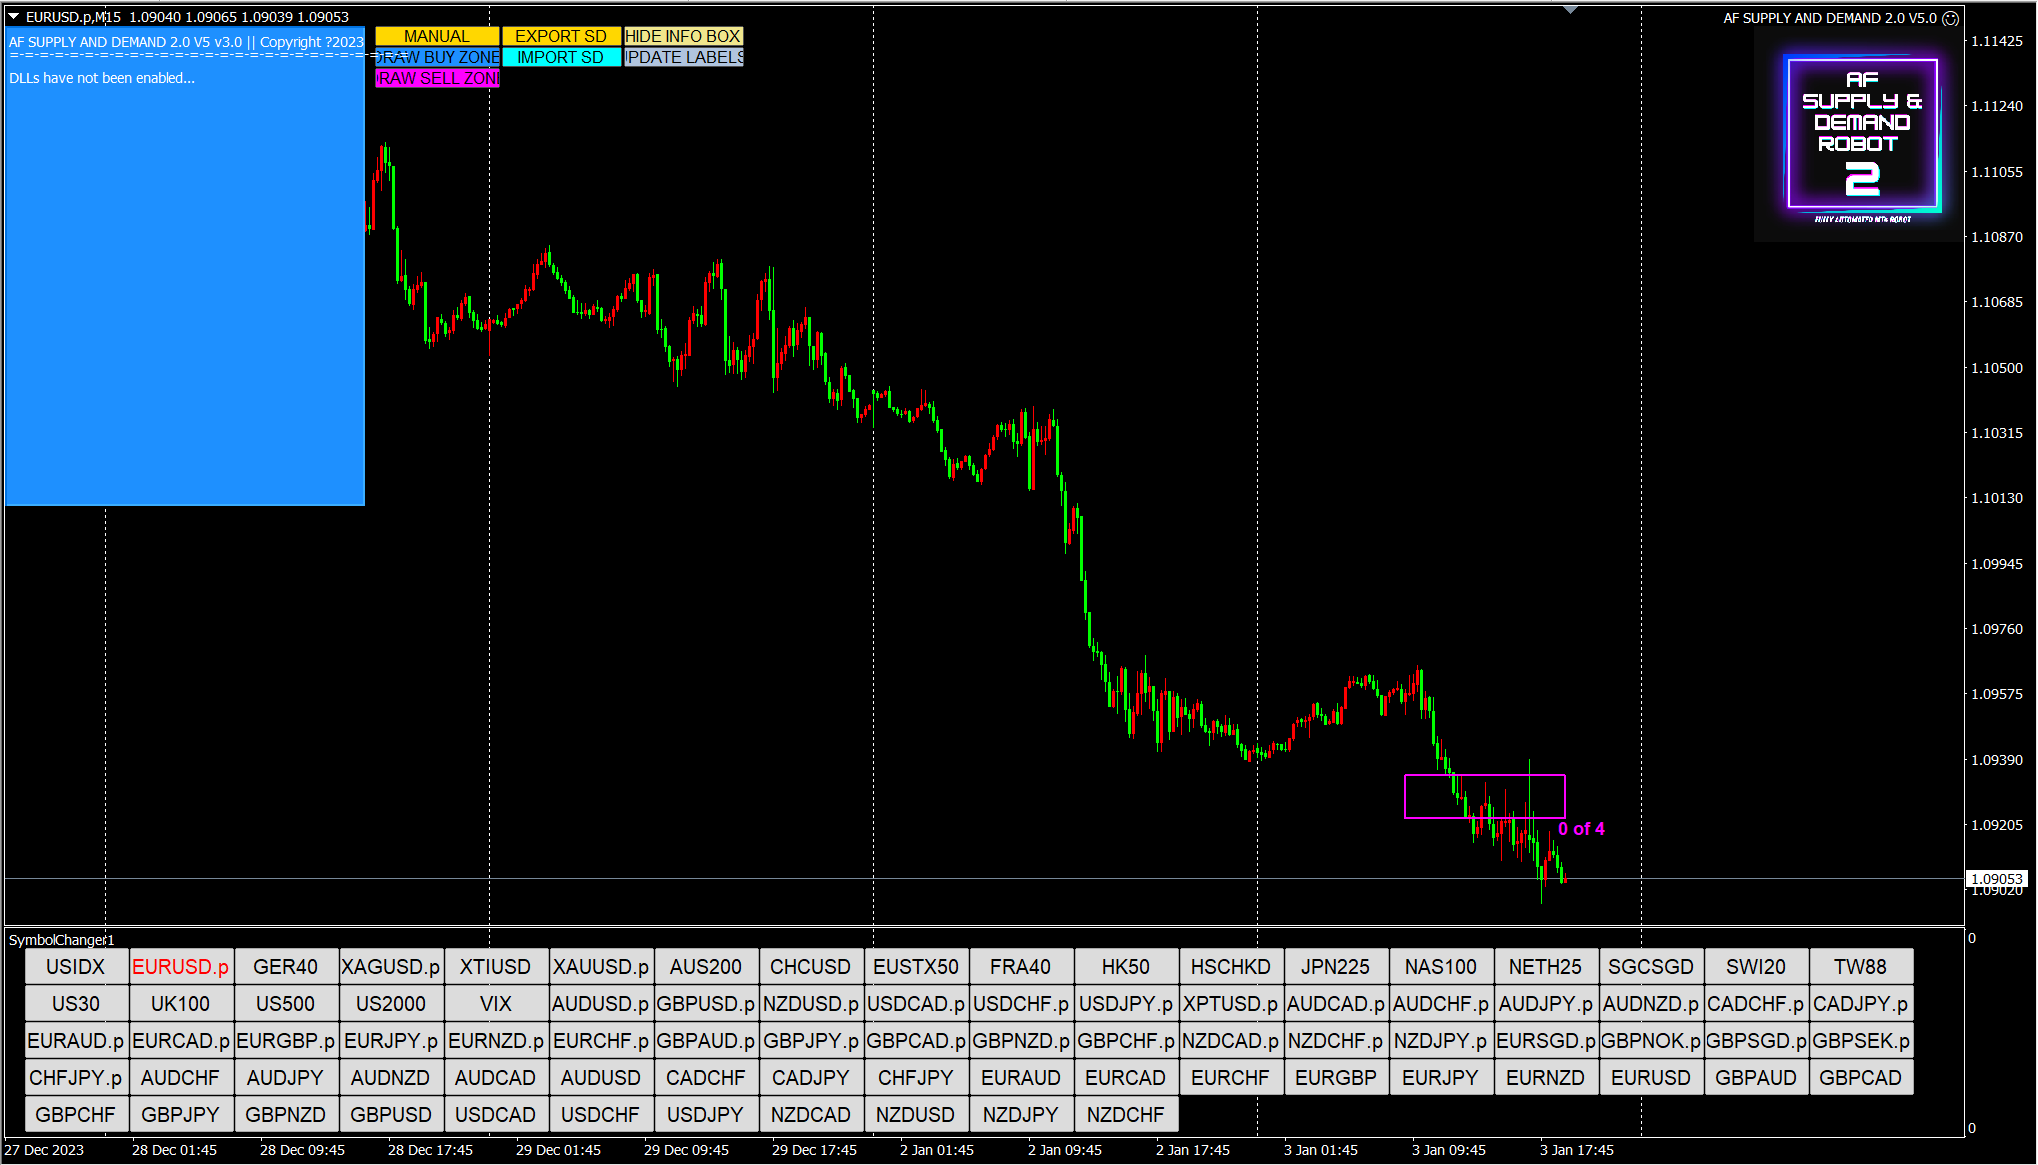
Task: Click the current price 1.09053 label
Action: pos(1996,879)
